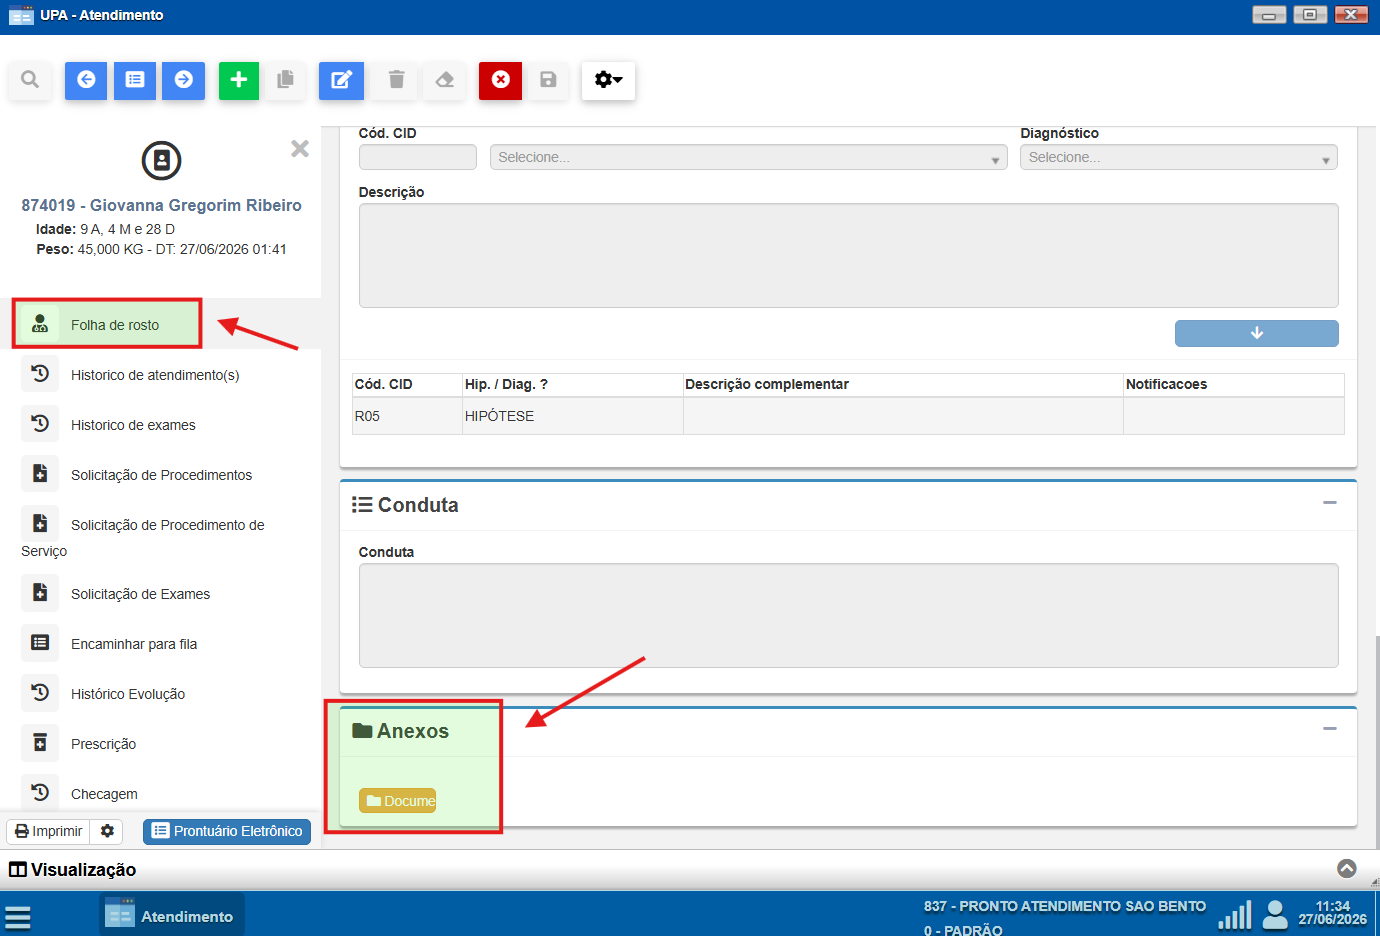Click the Prontuário Eletrônico button

pos(227,831)
